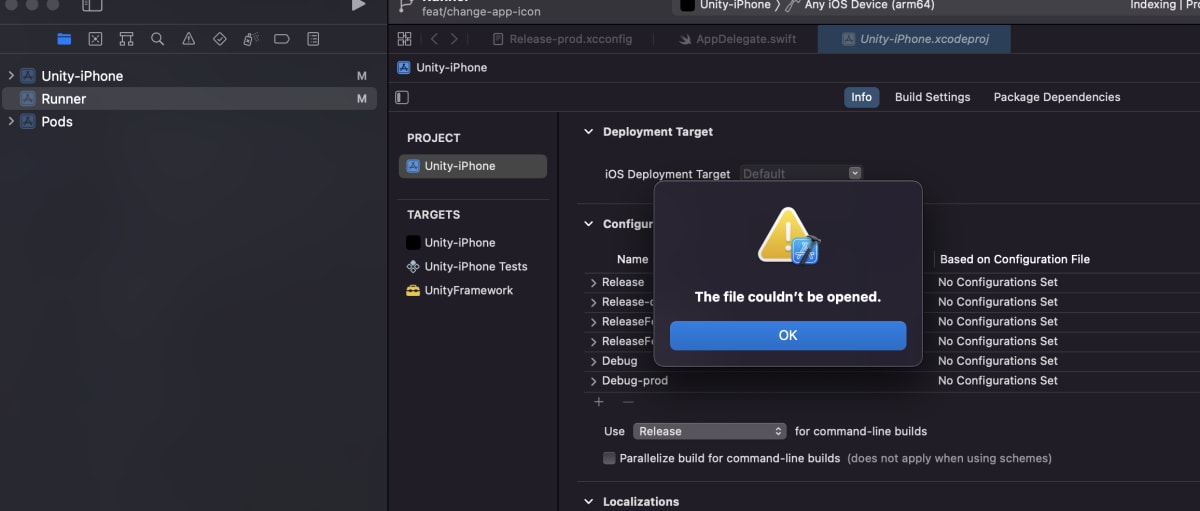Collapse the Configurations section
This screenshot has width=1200, height=511.
589,224
